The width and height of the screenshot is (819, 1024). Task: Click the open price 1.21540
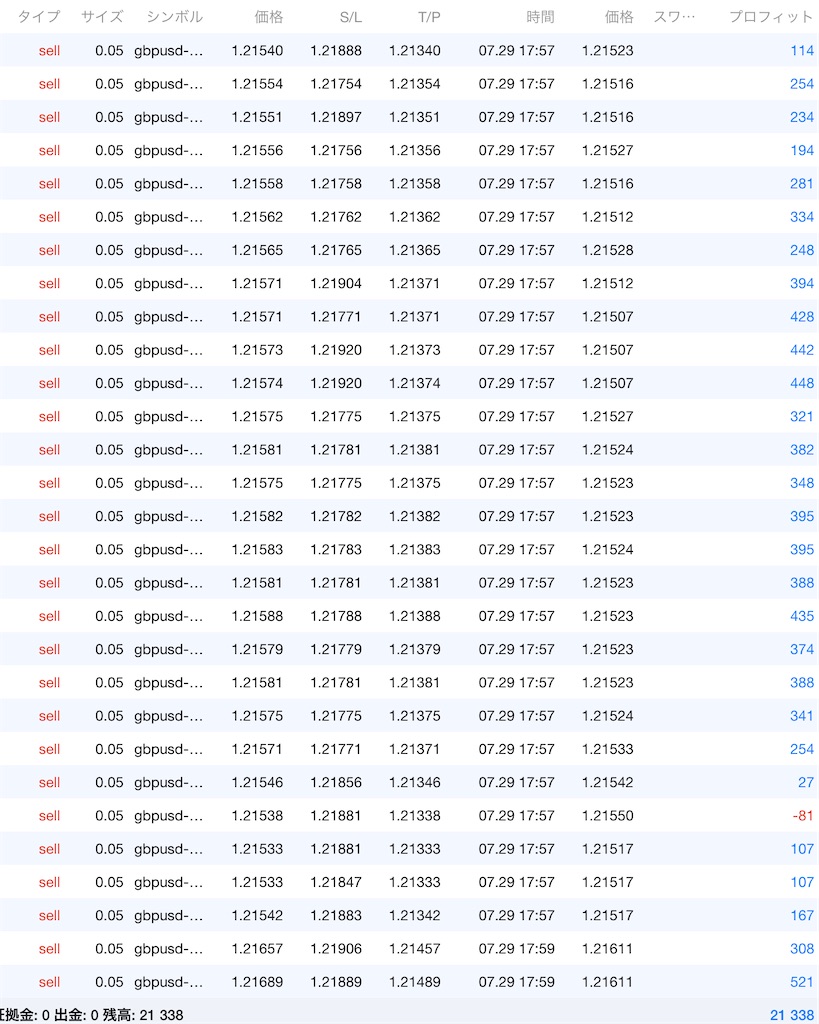point(257,50)
